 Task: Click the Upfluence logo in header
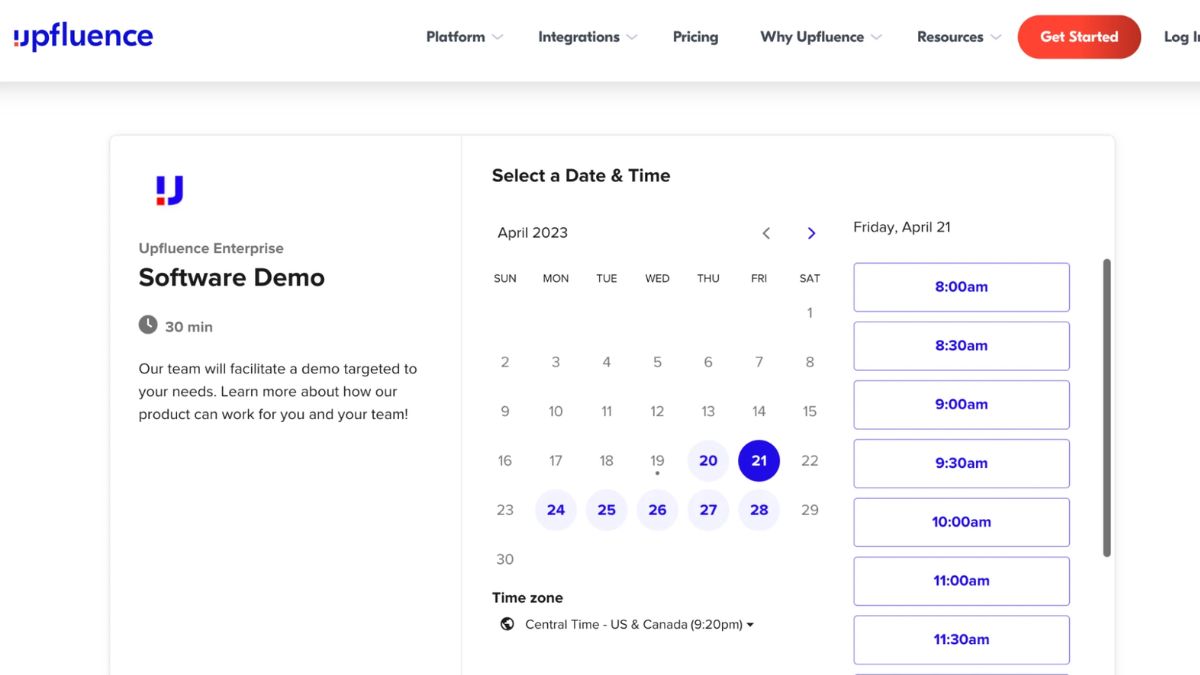(83, 37)
